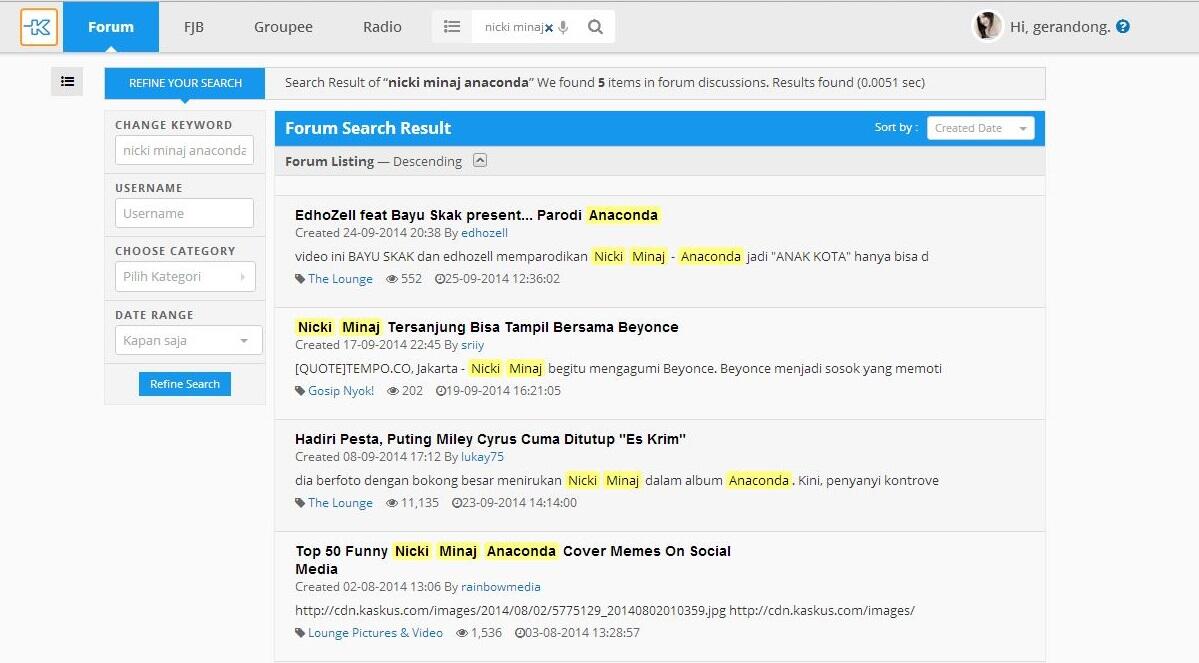The height and width of the screenshot is (663, 1199).
Task: Open the lukay75 user profile link
Action: (483, 457)
